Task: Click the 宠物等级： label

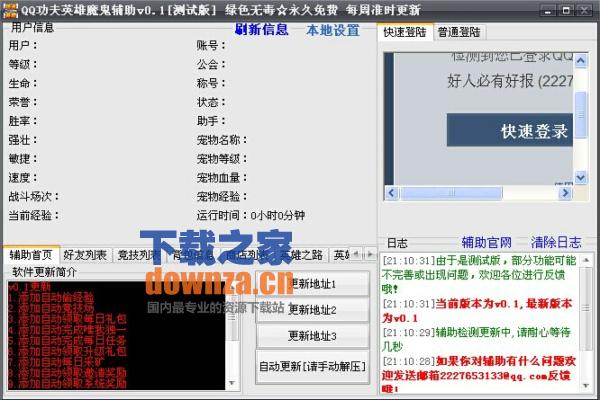Action: coord(222,158)
